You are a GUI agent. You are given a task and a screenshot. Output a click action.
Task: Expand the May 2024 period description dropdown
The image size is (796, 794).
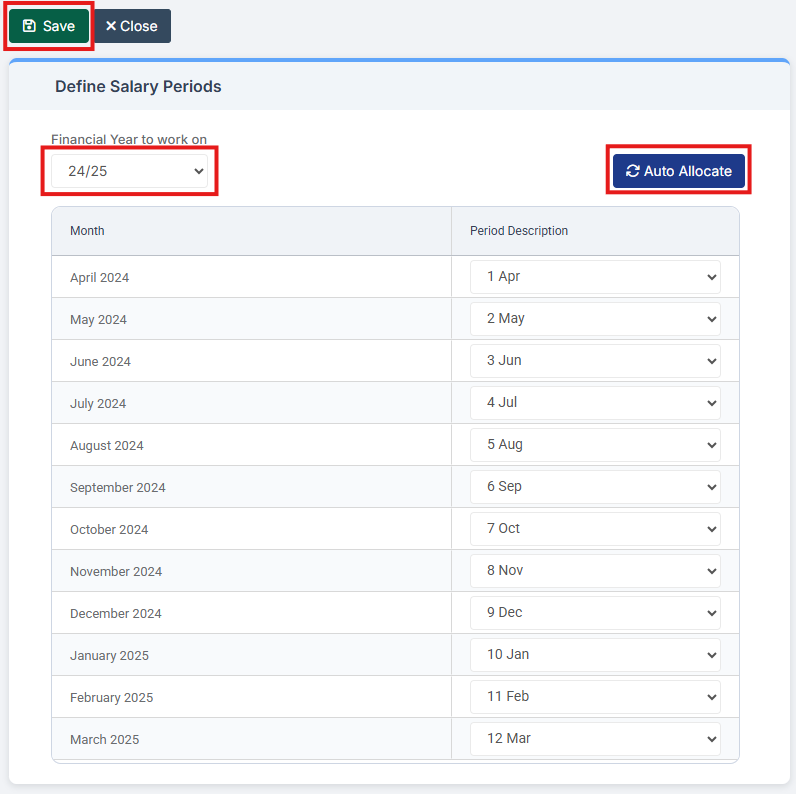coord(595,319)
